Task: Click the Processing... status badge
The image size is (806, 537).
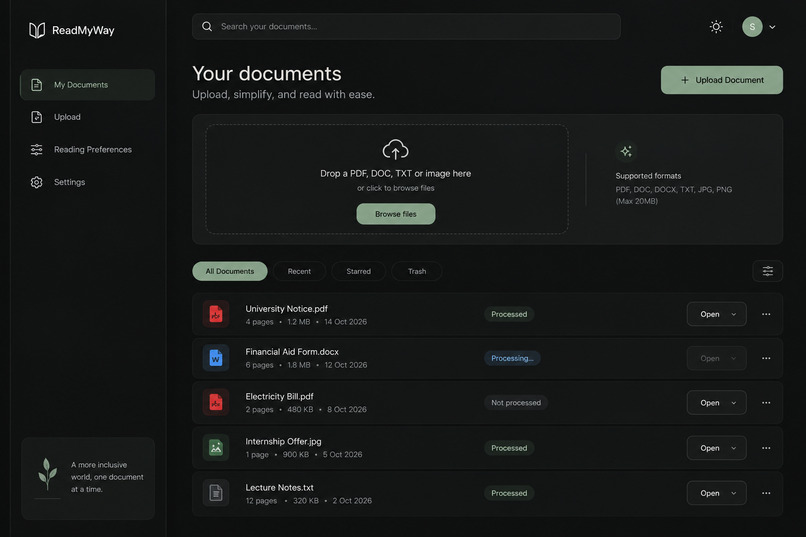Action: click(512, 358)
